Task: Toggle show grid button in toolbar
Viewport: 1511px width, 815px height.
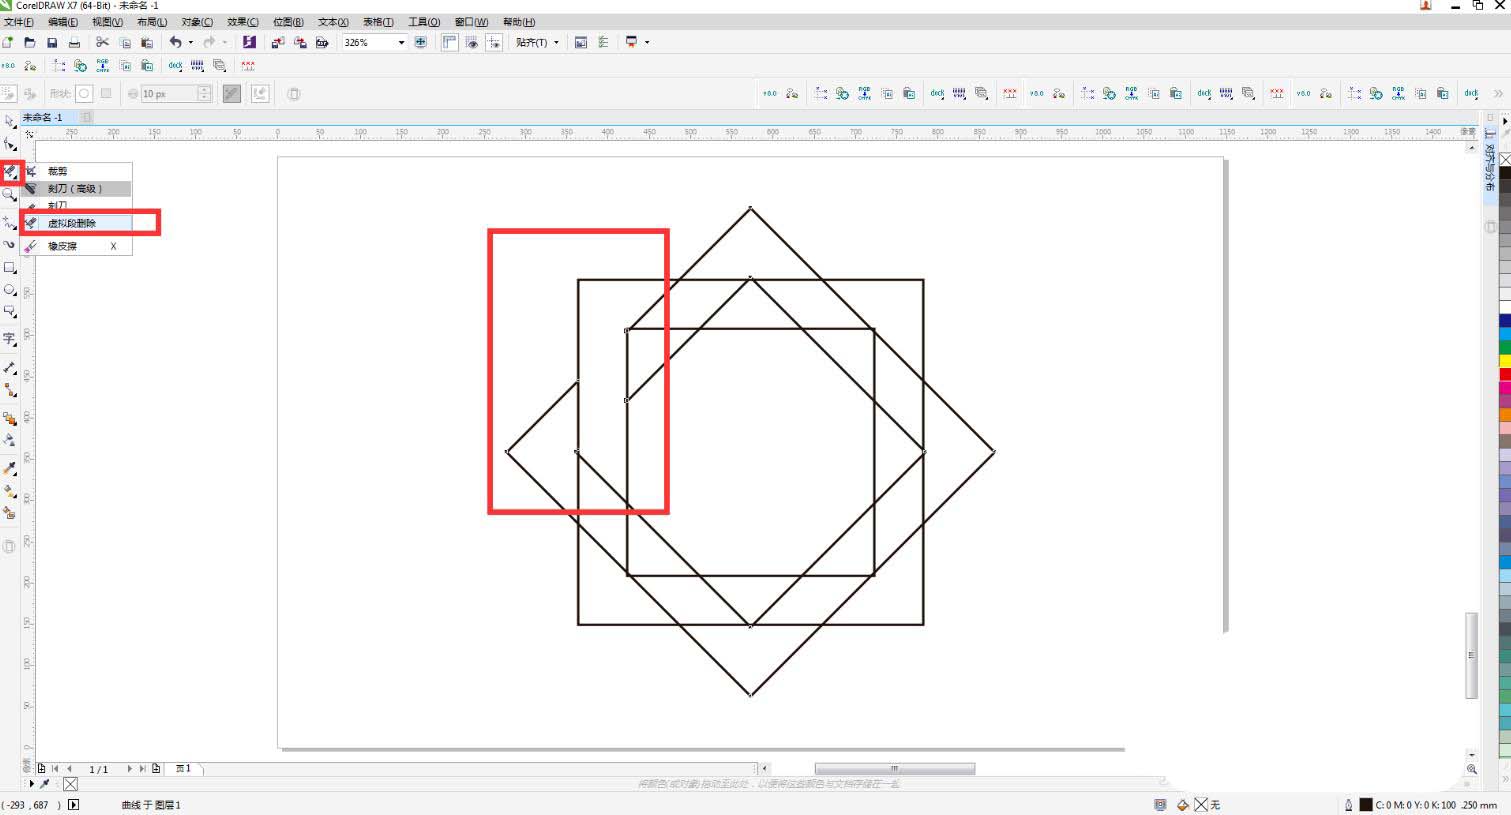Action: pos(471,42)
